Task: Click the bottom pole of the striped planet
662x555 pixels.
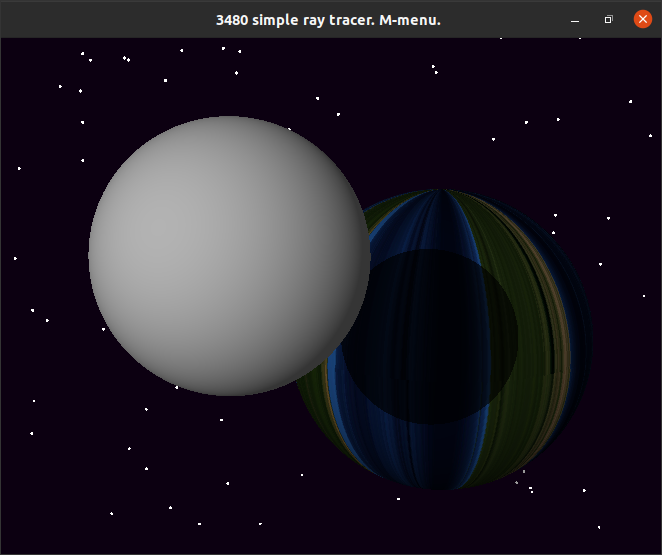Action: click(440, 486)
